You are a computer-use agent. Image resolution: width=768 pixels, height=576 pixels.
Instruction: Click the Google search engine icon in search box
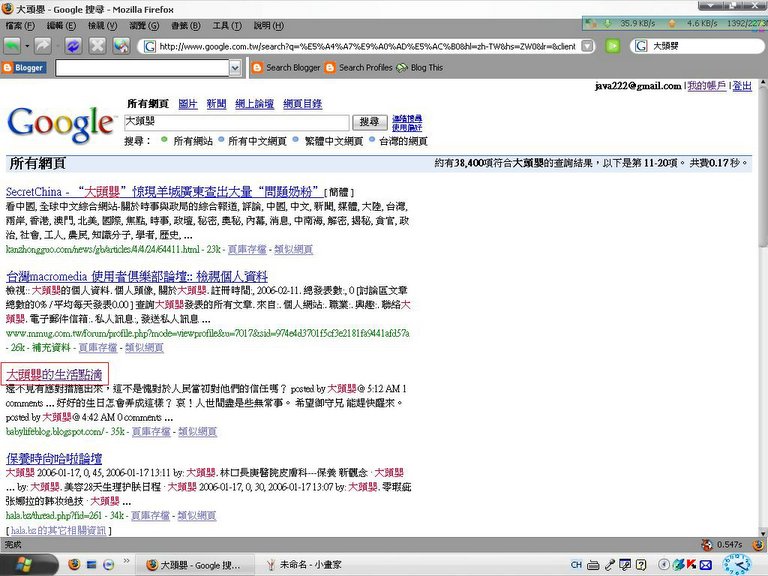click(641, 46)
